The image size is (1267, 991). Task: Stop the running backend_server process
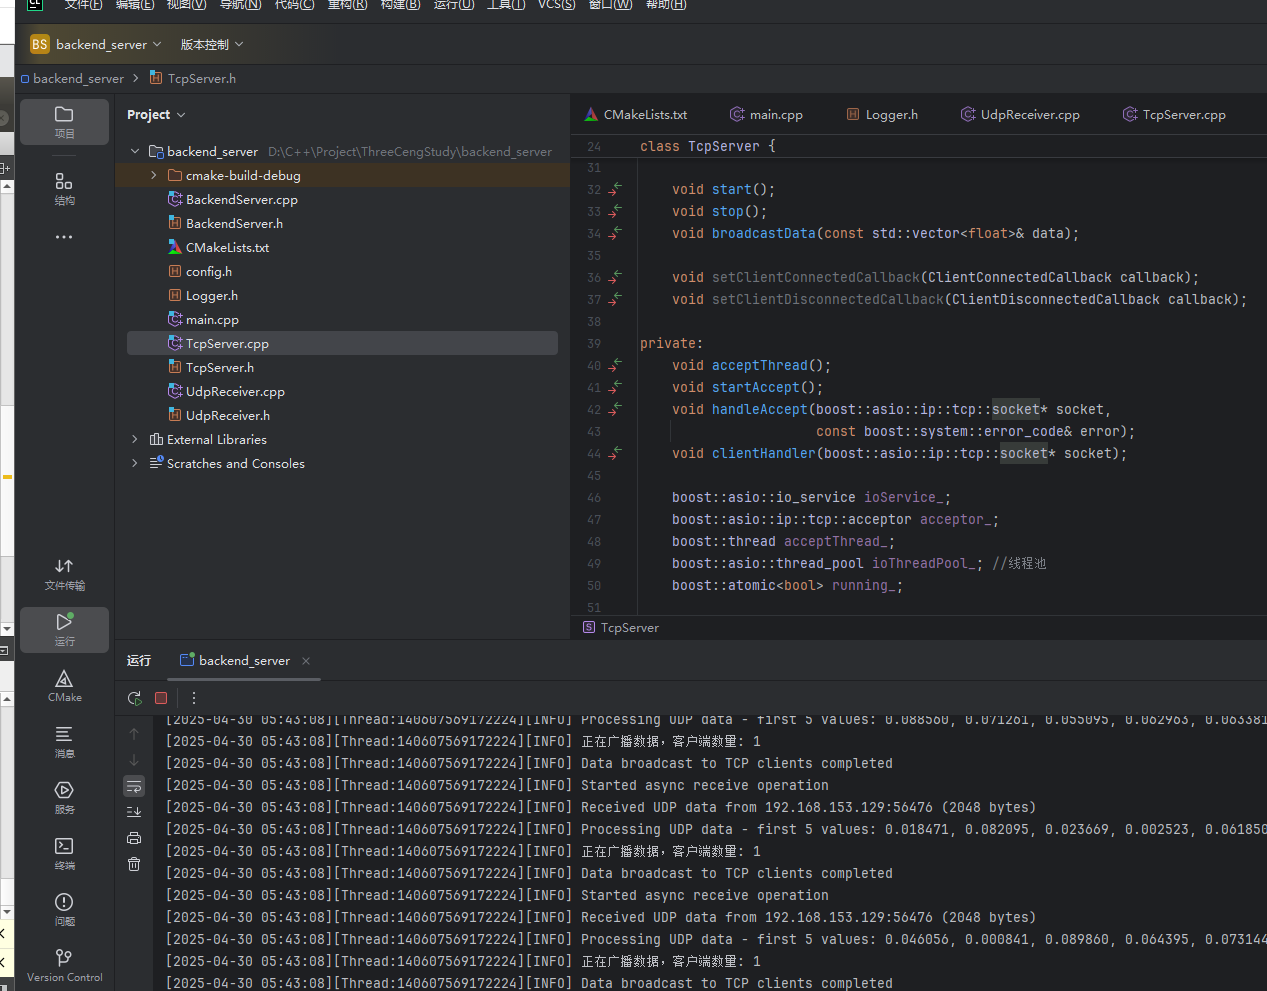pyautogui.click(x=161, y=698)
